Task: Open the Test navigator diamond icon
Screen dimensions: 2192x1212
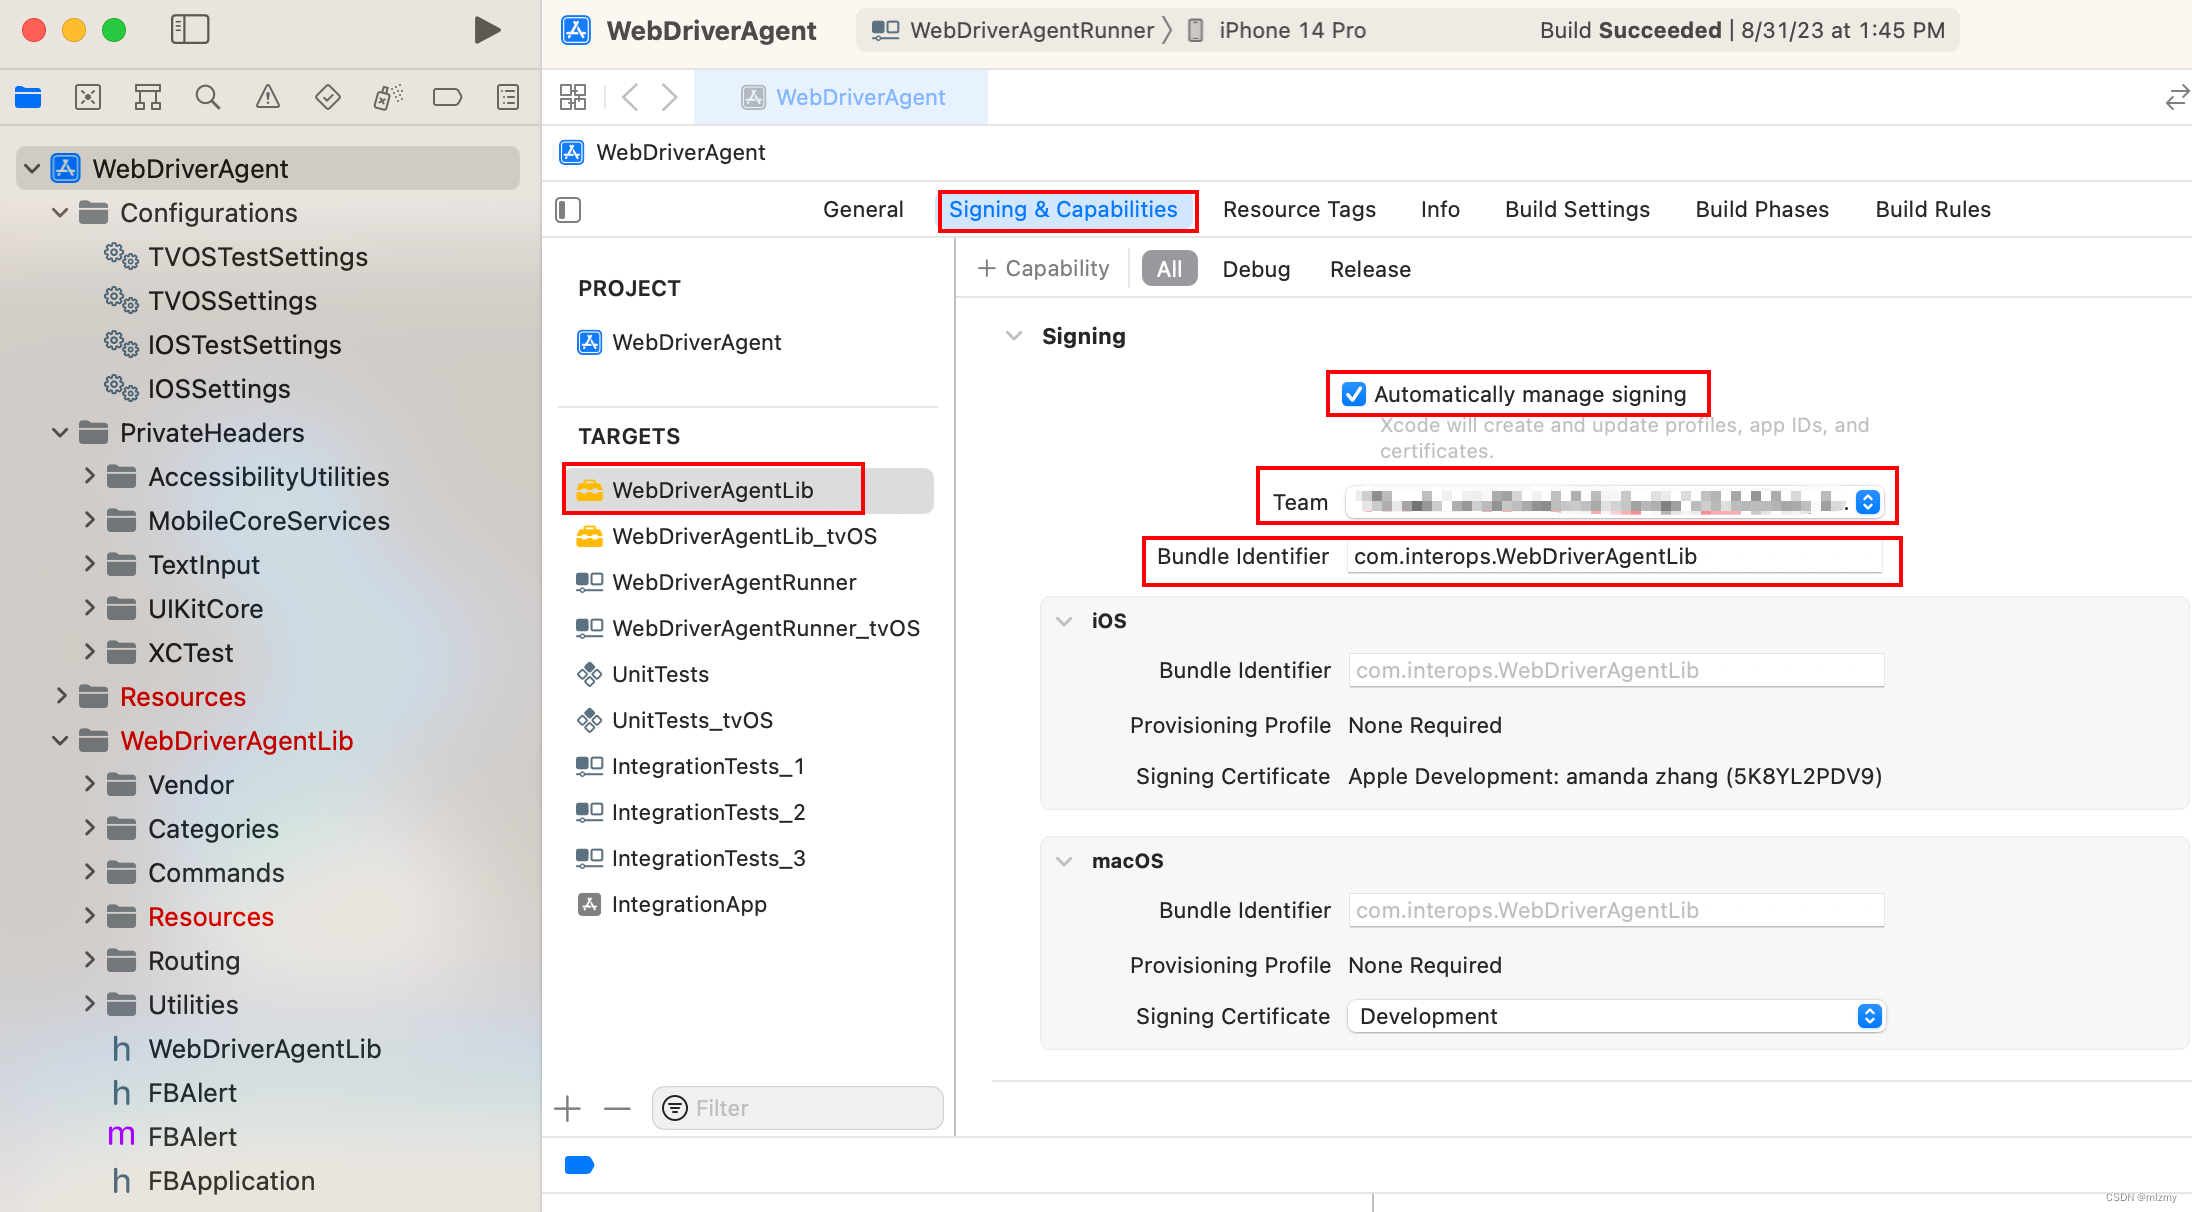Action: pos(328,97)
